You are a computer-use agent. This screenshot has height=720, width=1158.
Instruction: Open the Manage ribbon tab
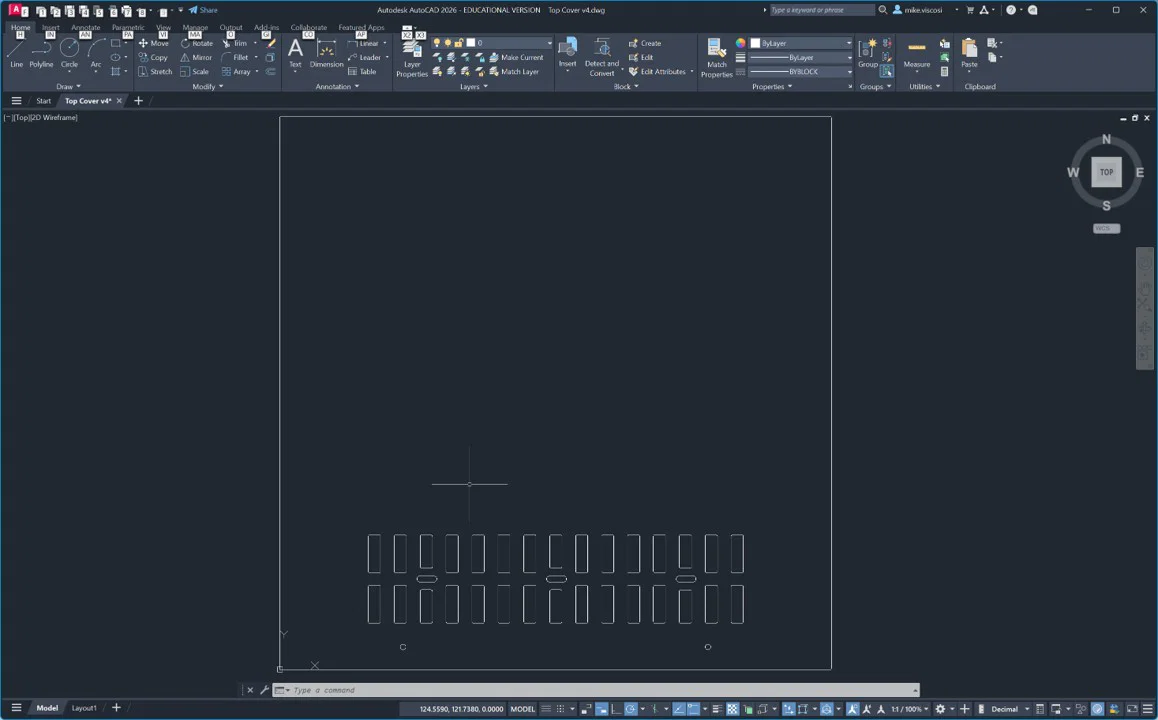(x=195, y=27)
